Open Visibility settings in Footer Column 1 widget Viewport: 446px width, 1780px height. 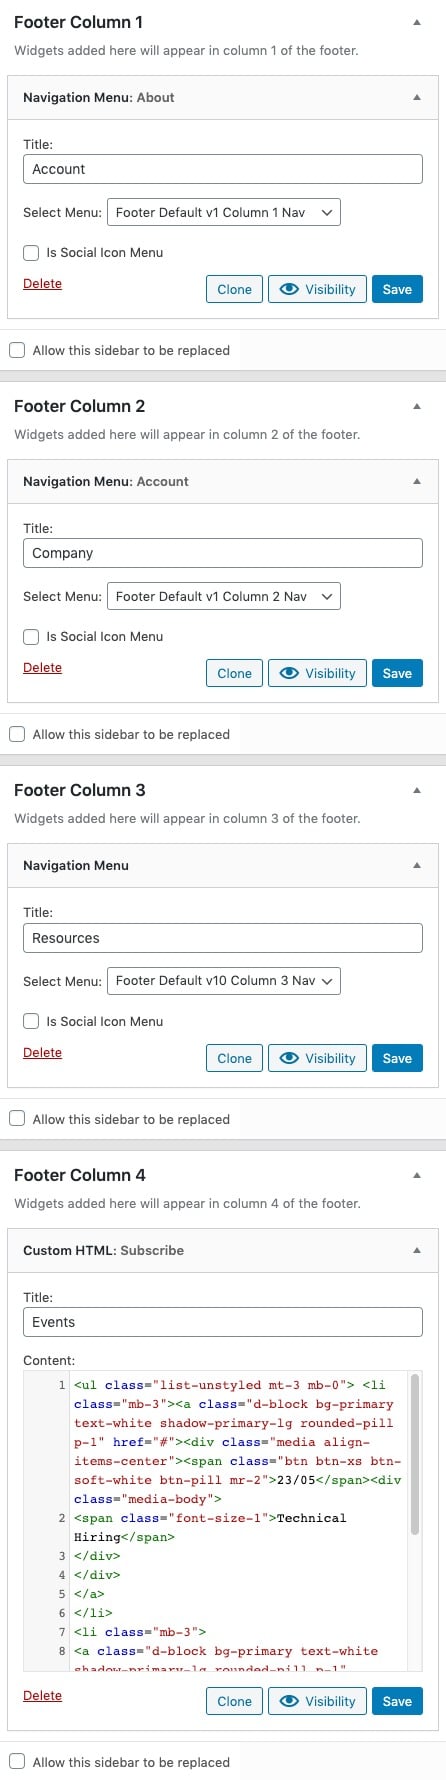pos(317,289)
